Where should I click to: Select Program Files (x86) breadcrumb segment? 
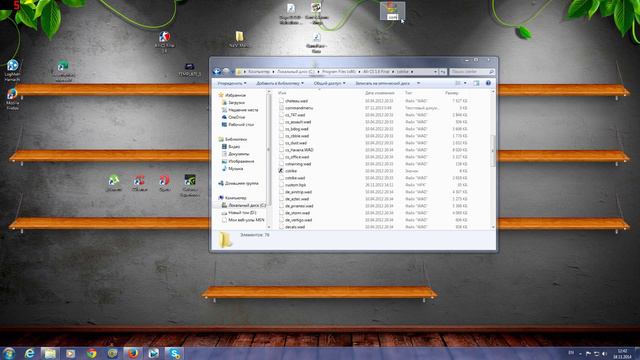[x=339, y=71]
